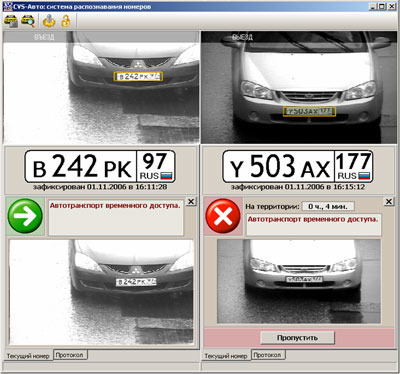Image resolution: width=400 pixels, height=374 pixels.
Task: Click the red cross denied icon
Action: 223,216
